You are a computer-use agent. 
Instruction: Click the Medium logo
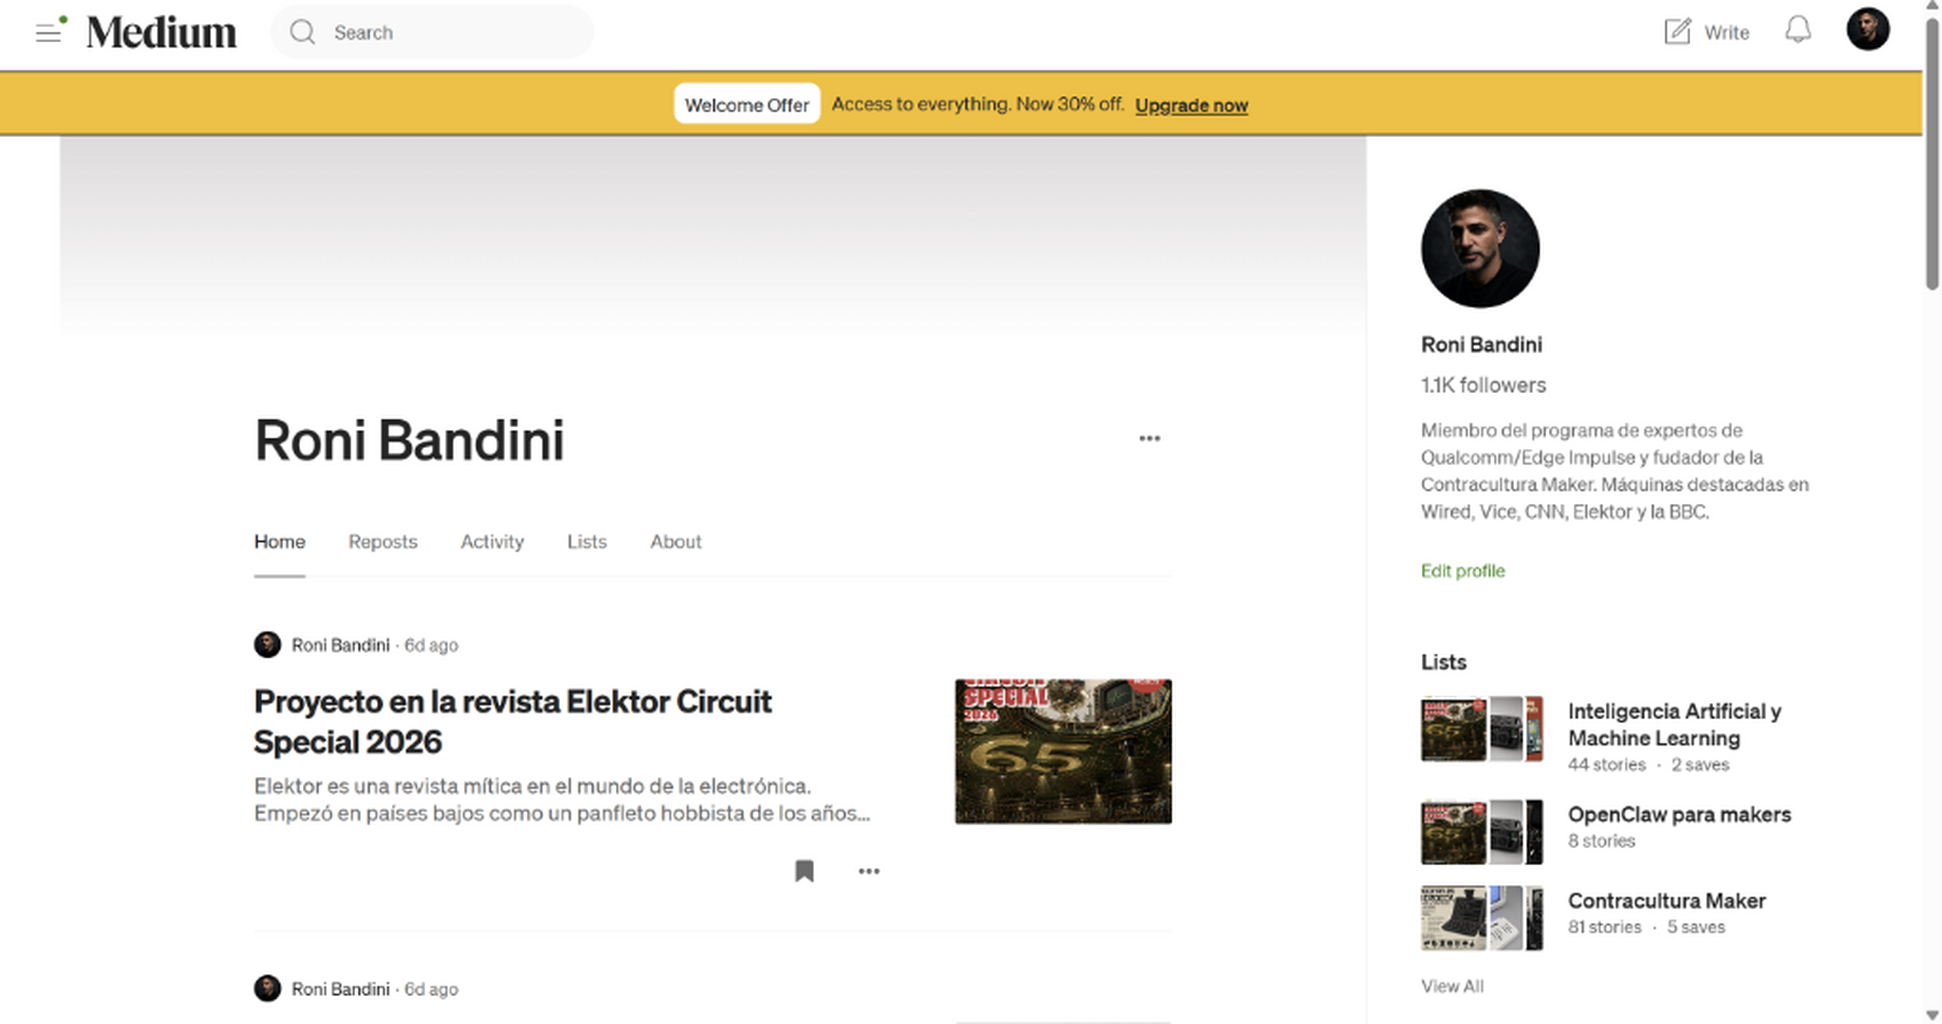[161, 32]
